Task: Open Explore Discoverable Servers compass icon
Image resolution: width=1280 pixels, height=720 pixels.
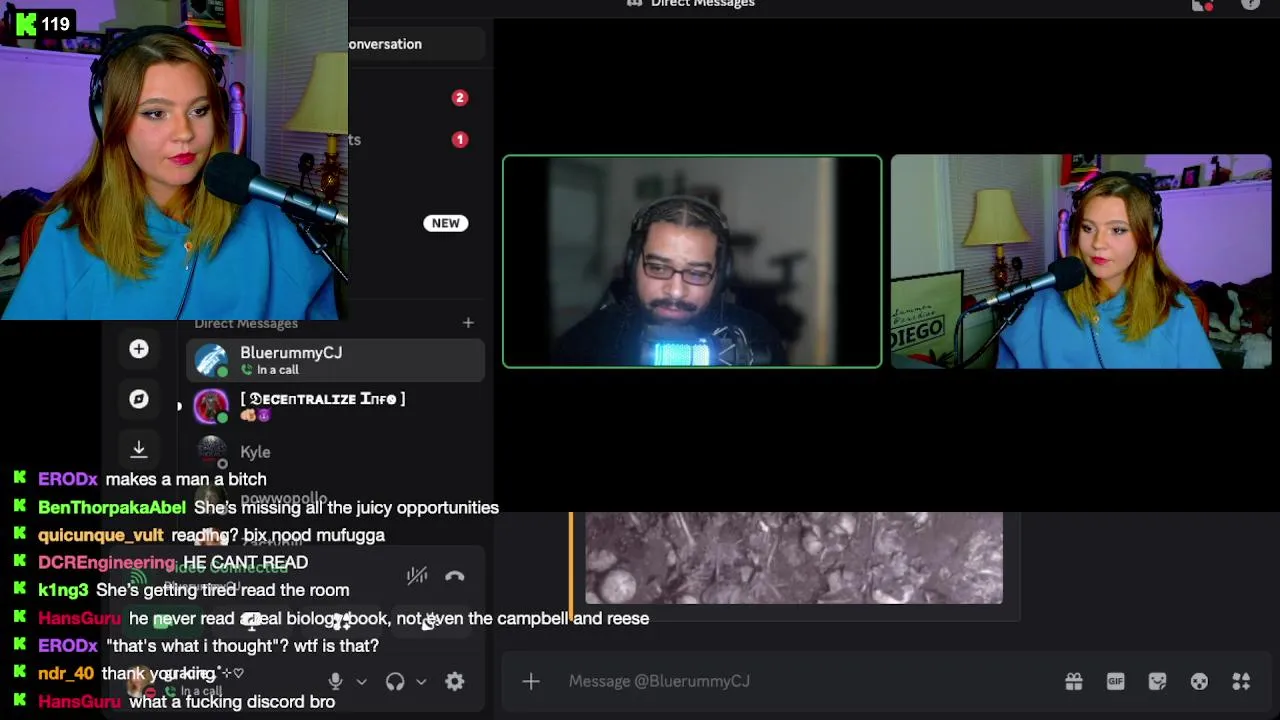Action: (139, 399)
